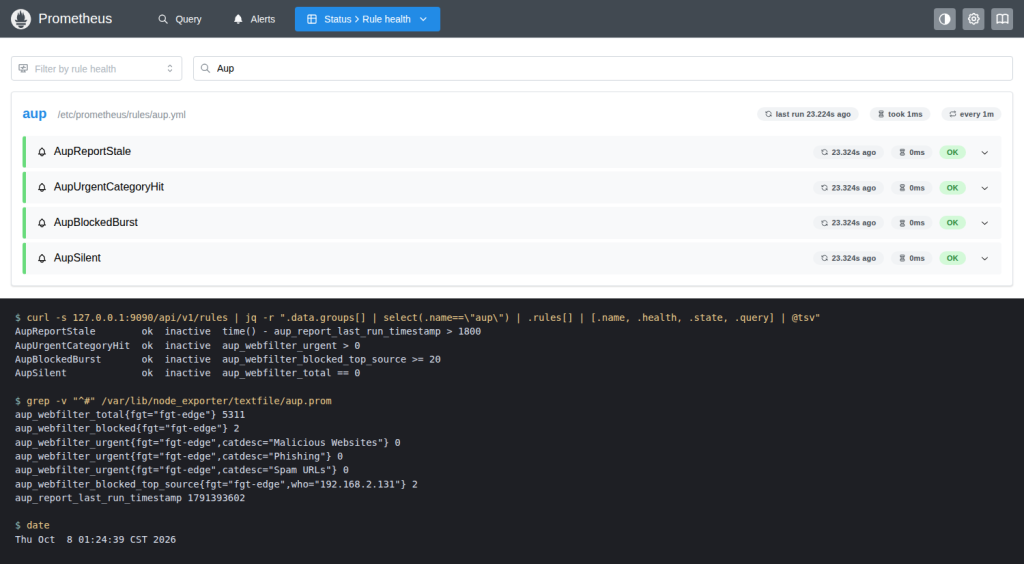The image size is (1024, 564).
Task: Click the search field containing Aup
Action: (603, 69)
